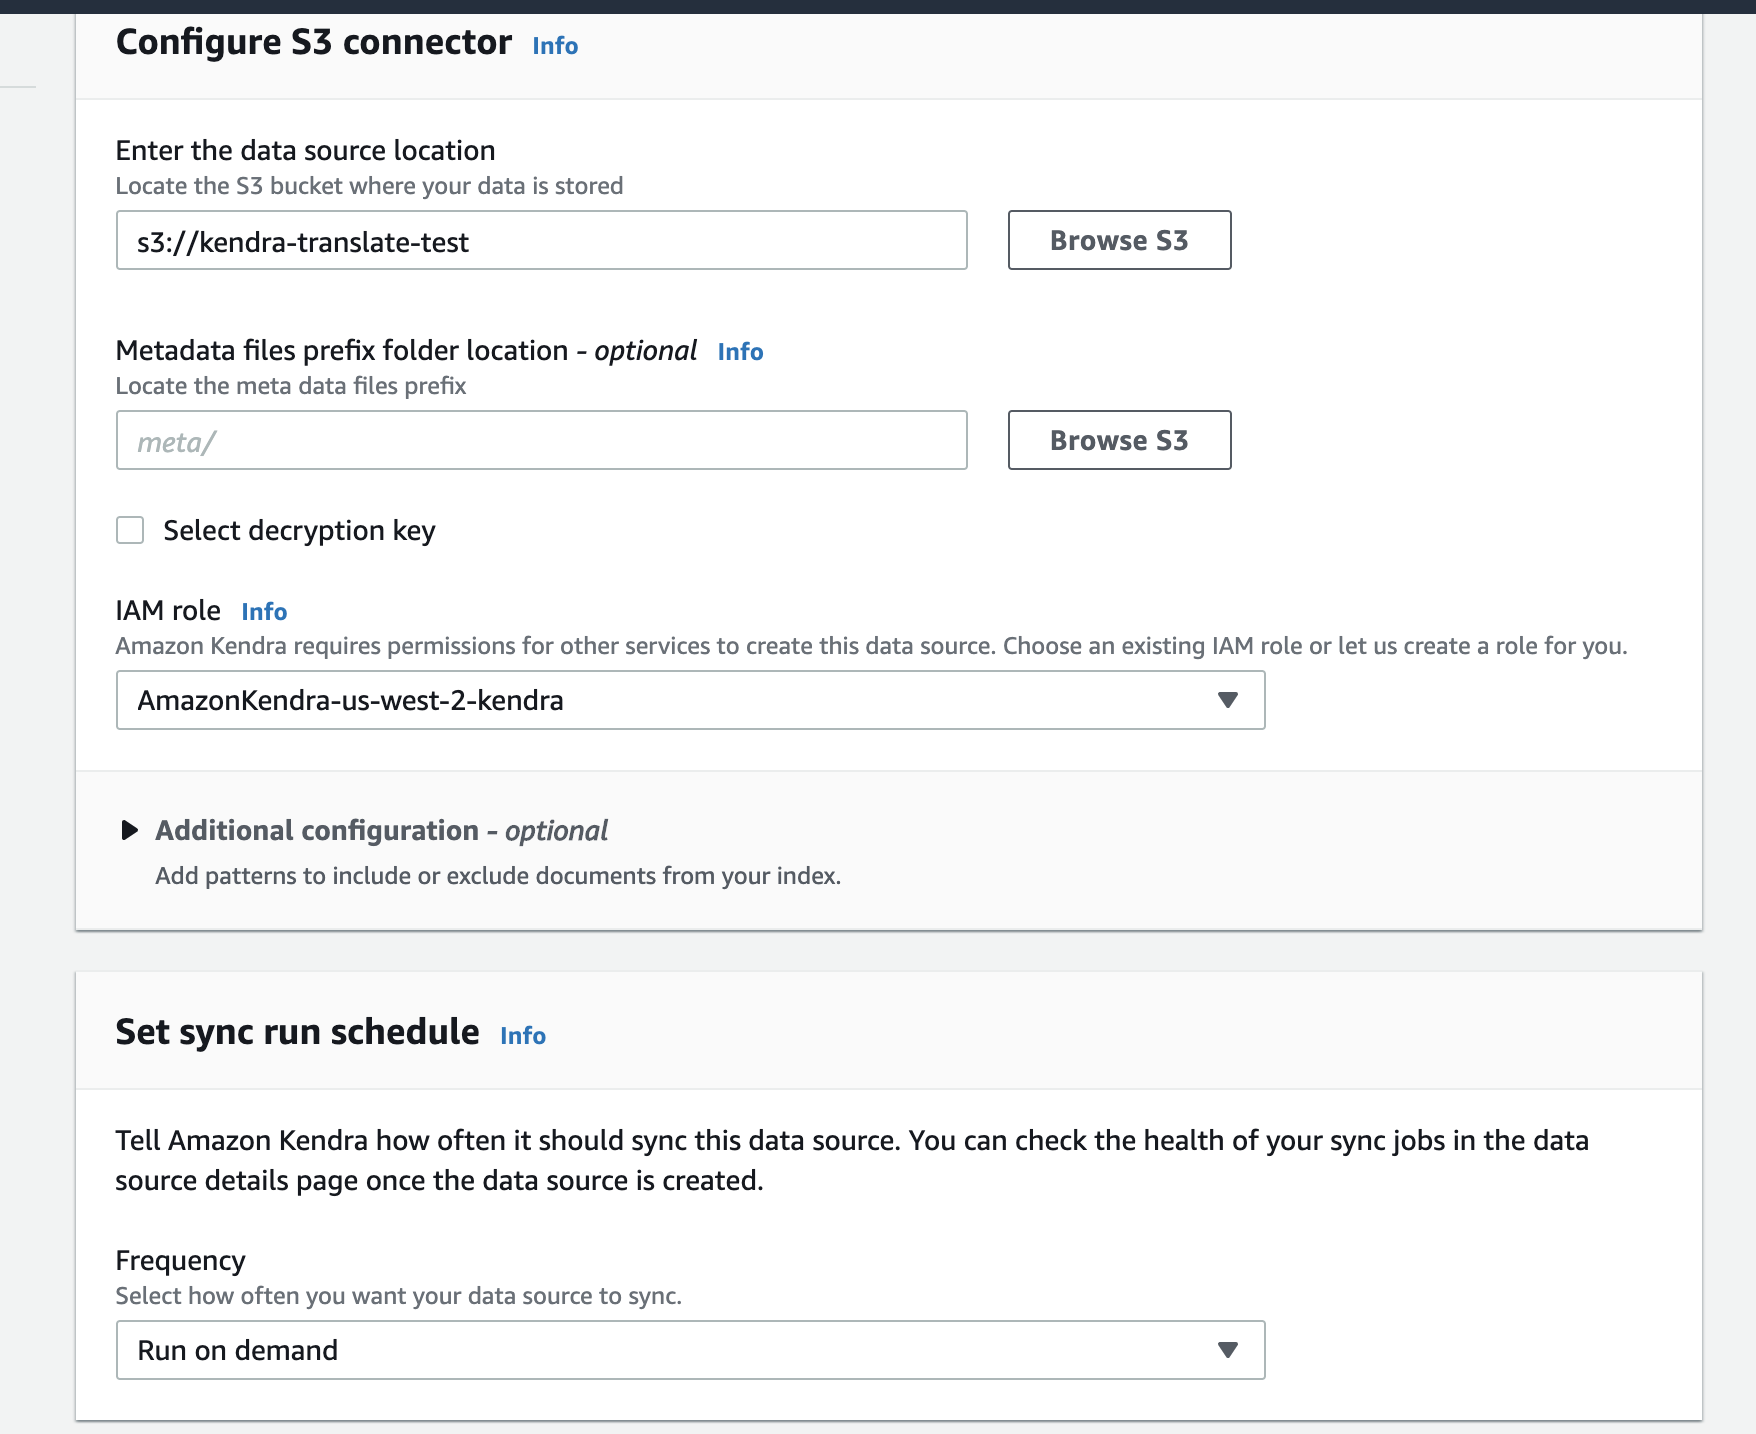Click the arrow icon on IAM role dropdown
The width and height of the screenshot is (1756, 1434).
[1228, 700]
